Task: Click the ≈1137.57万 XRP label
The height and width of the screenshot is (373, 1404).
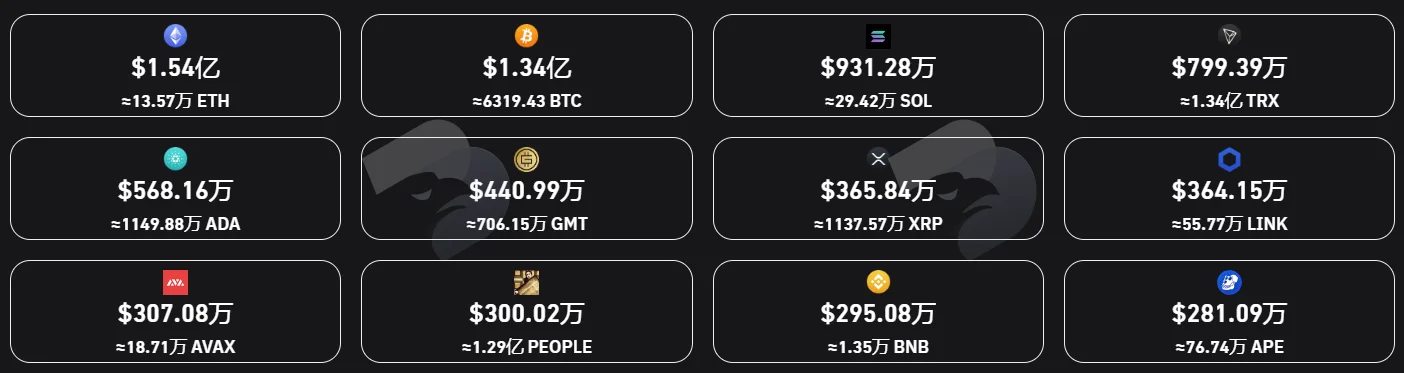Action: (x=878, y=224)
